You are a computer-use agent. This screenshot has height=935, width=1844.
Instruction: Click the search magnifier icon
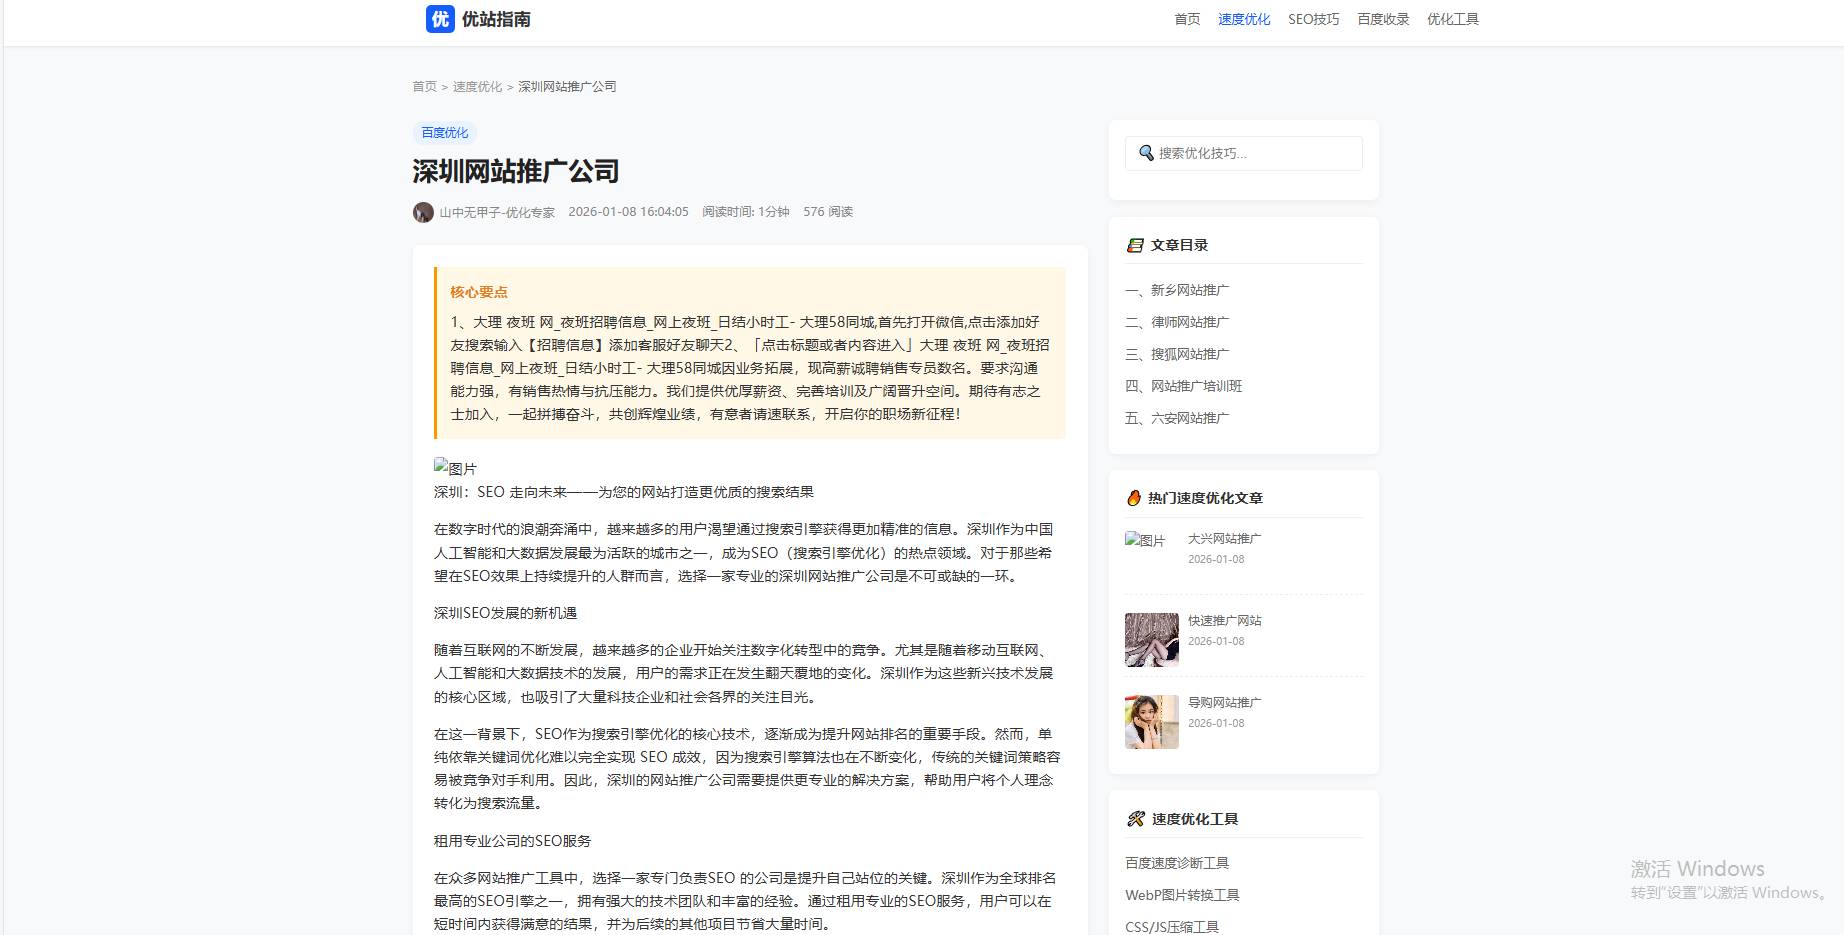coord(1146,153)
